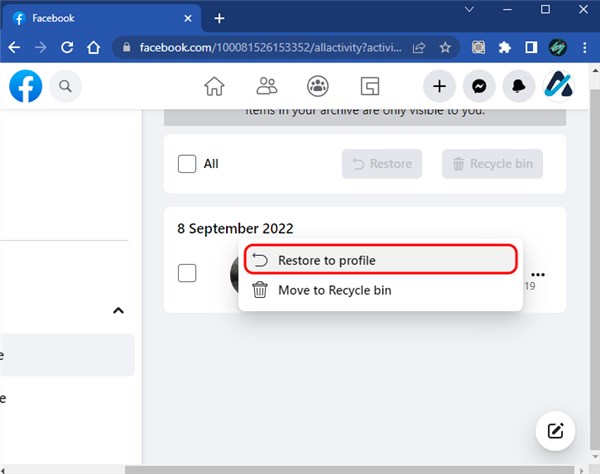Minimize the browser window
The image size is (600, 474).
[507, 9]
